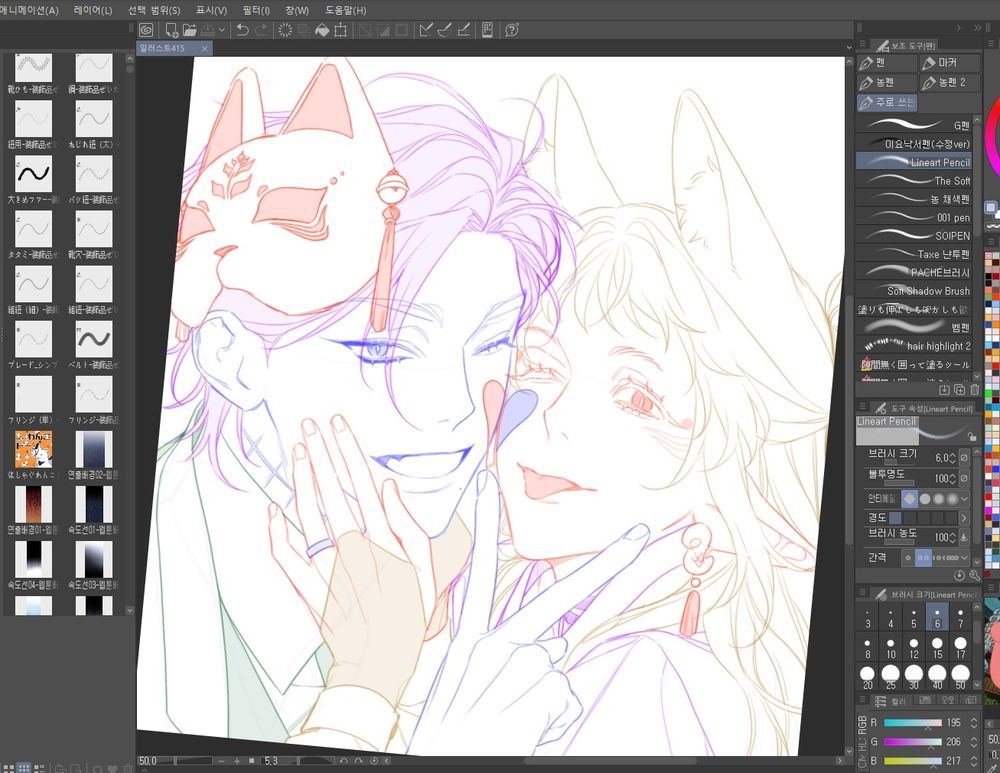Click reset tool property to default icon
Image resolution: width=1000 pixels, height=773 pixels.
[960, 575]
